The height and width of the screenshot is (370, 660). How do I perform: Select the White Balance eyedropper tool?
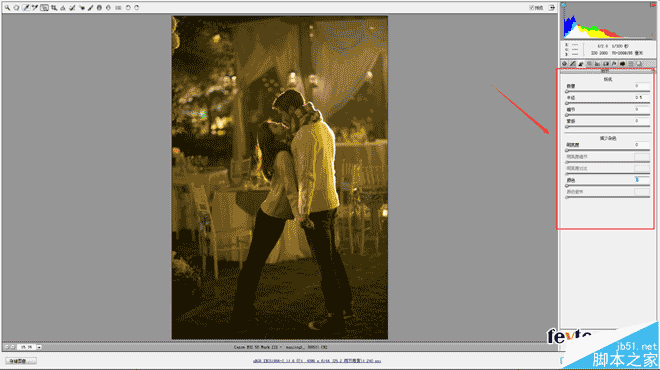tap(26, 8)
